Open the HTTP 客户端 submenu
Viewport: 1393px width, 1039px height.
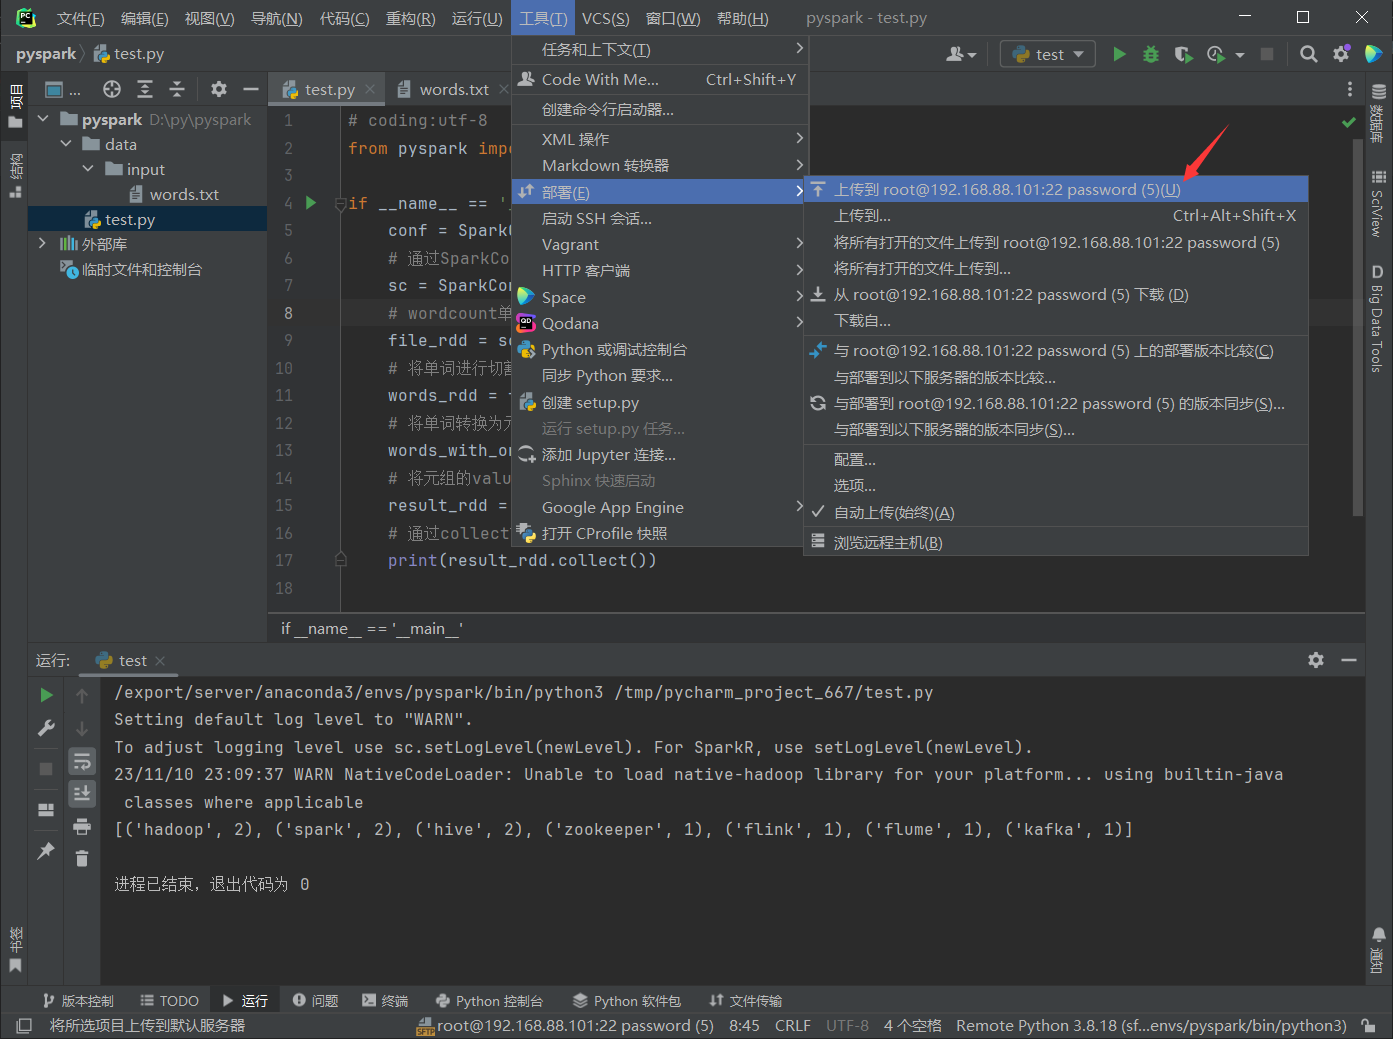tap(660, 270)
